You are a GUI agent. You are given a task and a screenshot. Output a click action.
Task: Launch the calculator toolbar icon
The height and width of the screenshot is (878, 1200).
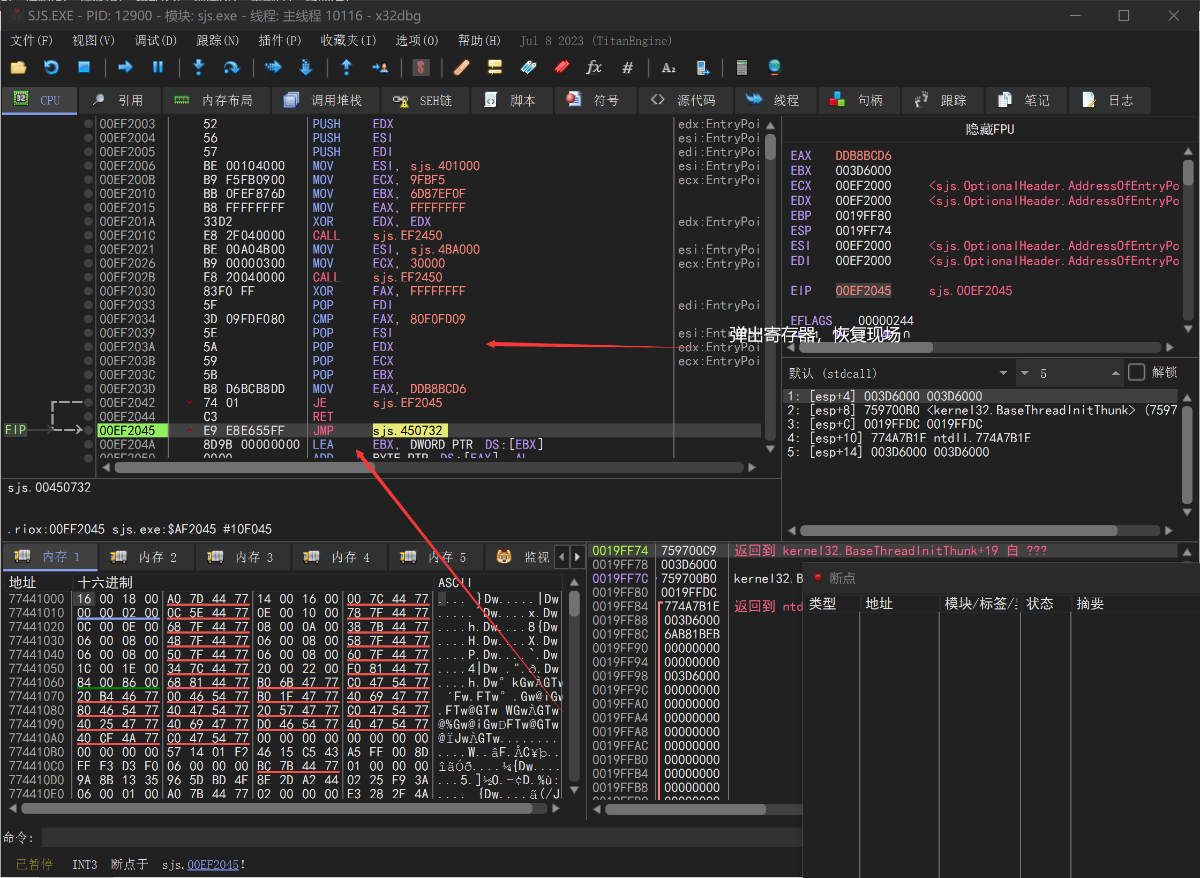[741, 67]
